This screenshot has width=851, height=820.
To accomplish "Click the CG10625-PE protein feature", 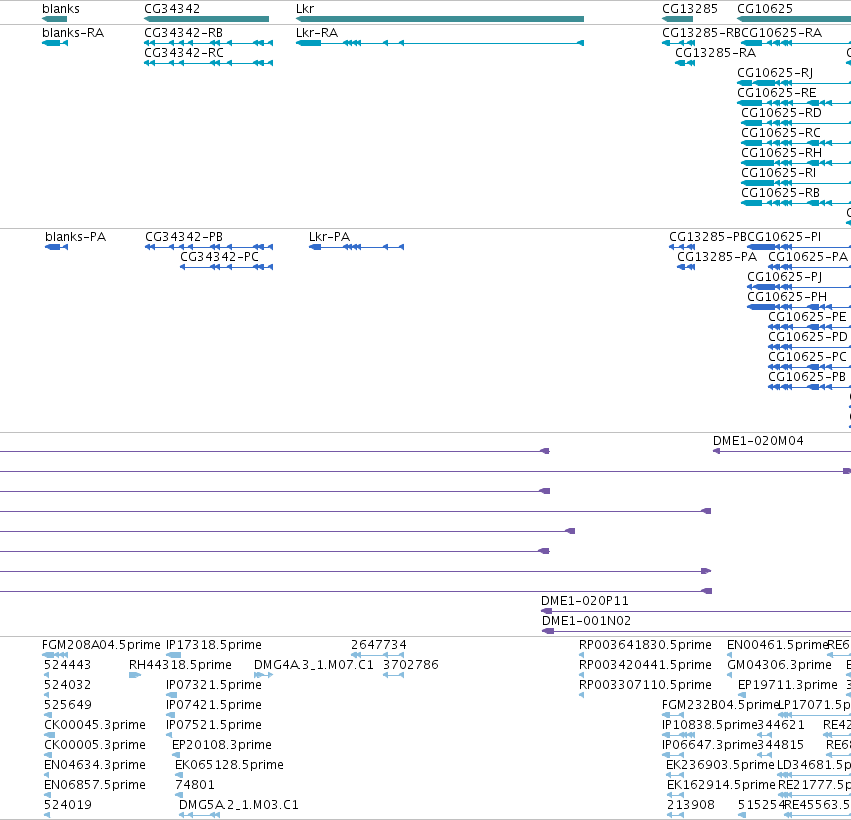I will (809, 327).
